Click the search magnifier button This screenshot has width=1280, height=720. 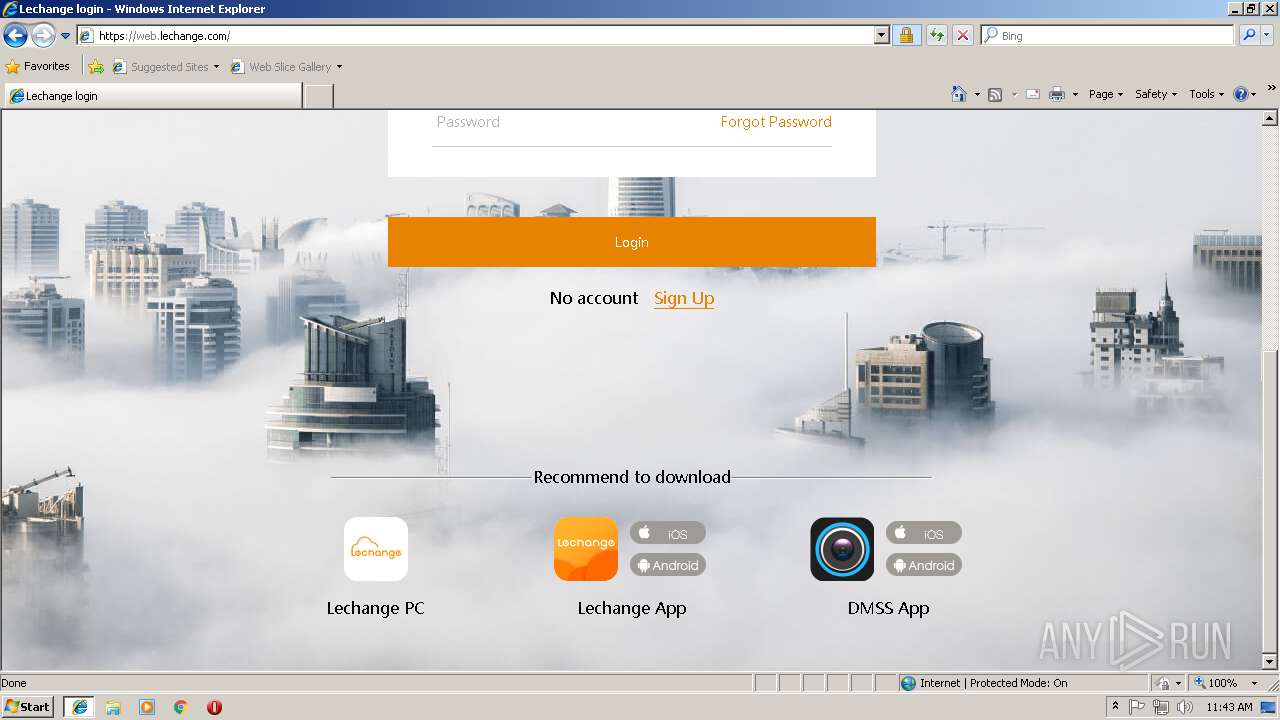[1249, 36]
